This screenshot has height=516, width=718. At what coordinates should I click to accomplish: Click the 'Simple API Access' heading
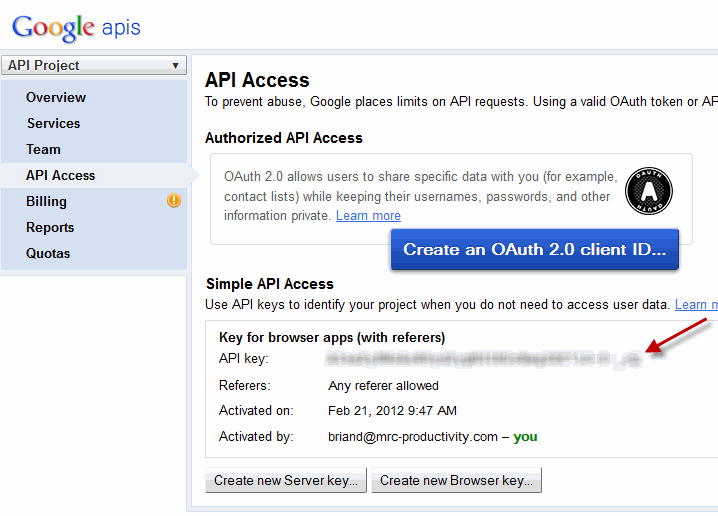click(x=270, y=284)
